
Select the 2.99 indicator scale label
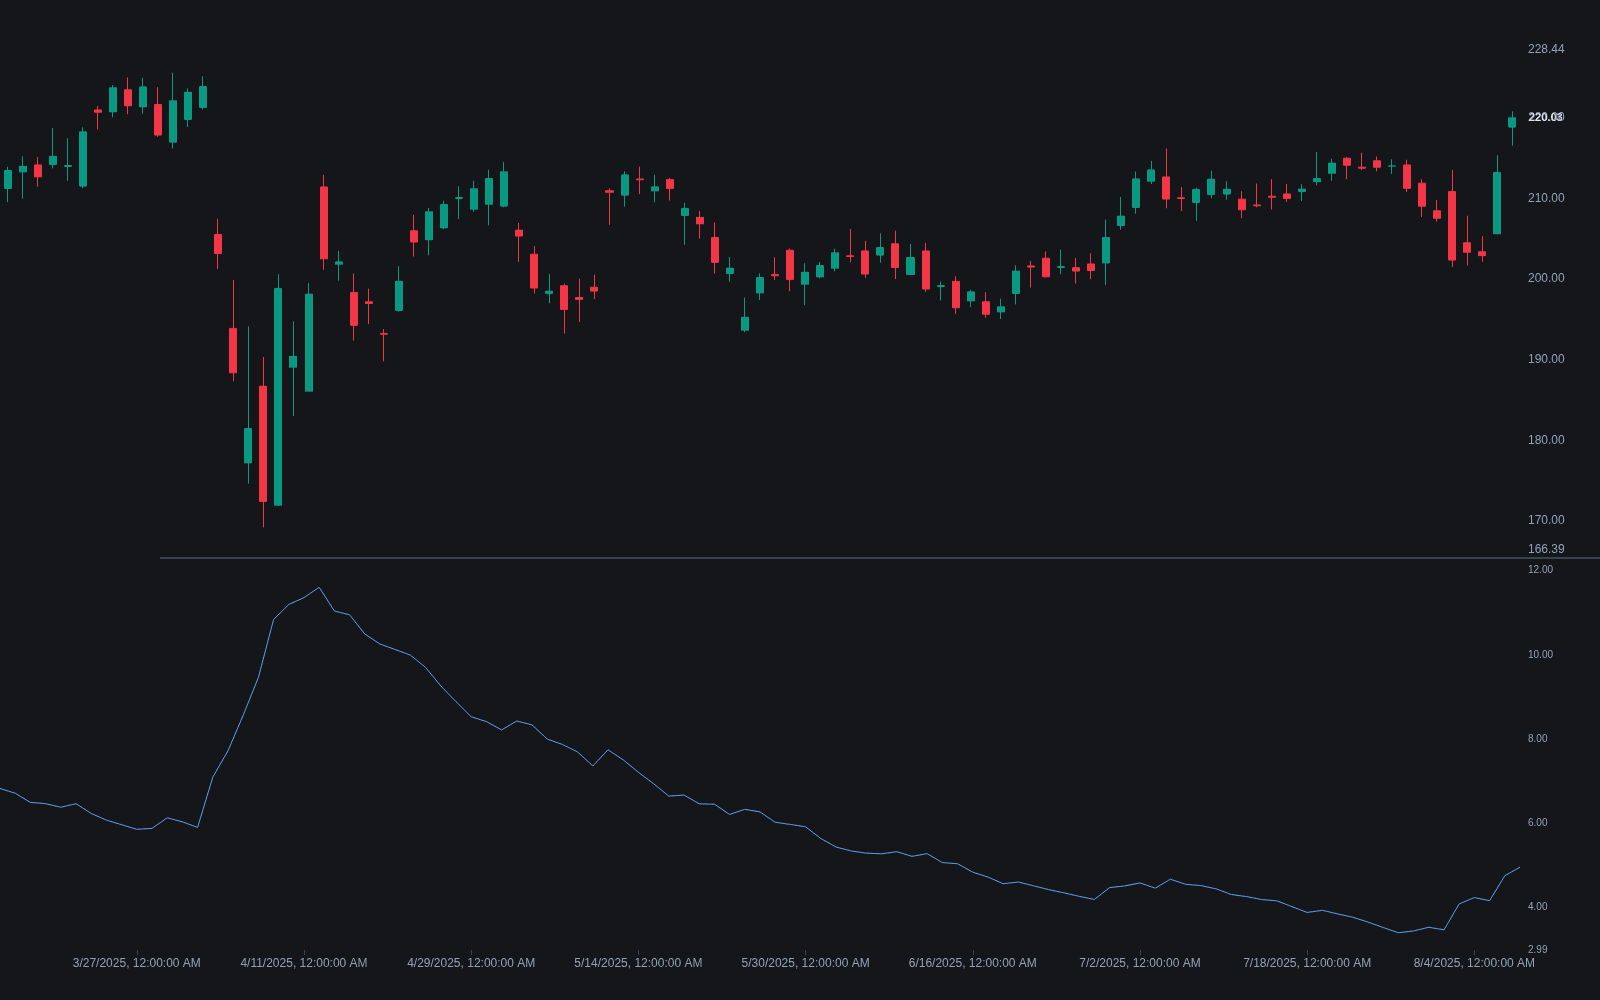1537,950
